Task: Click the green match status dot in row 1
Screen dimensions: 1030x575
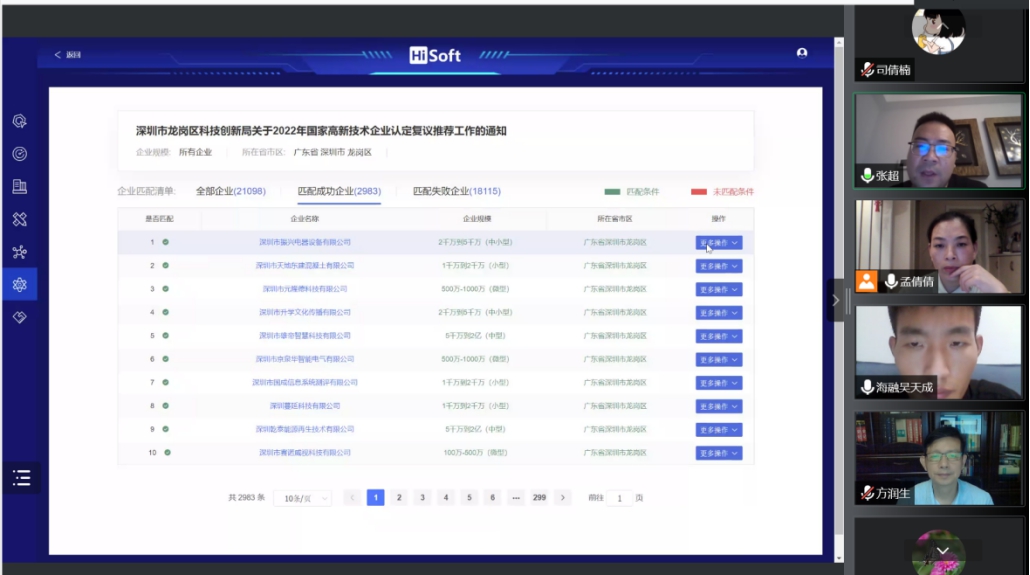Action: [x=166, y=242]
